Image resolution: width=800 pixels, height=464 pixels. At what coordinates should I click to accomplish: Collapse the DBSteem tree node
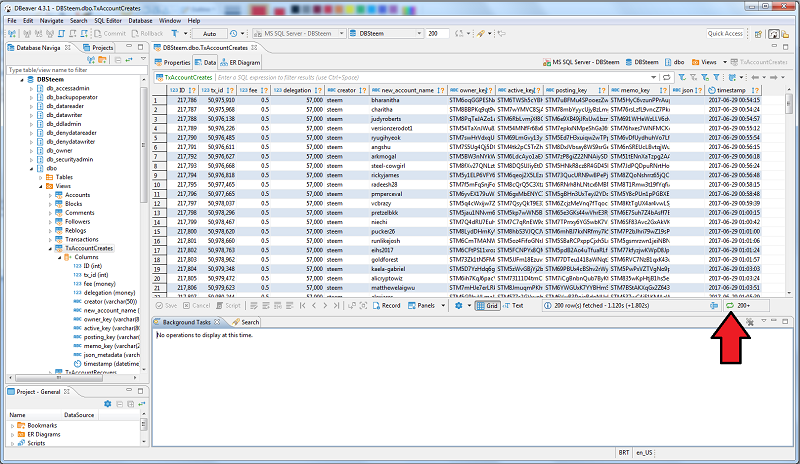[x=22, y=80]
